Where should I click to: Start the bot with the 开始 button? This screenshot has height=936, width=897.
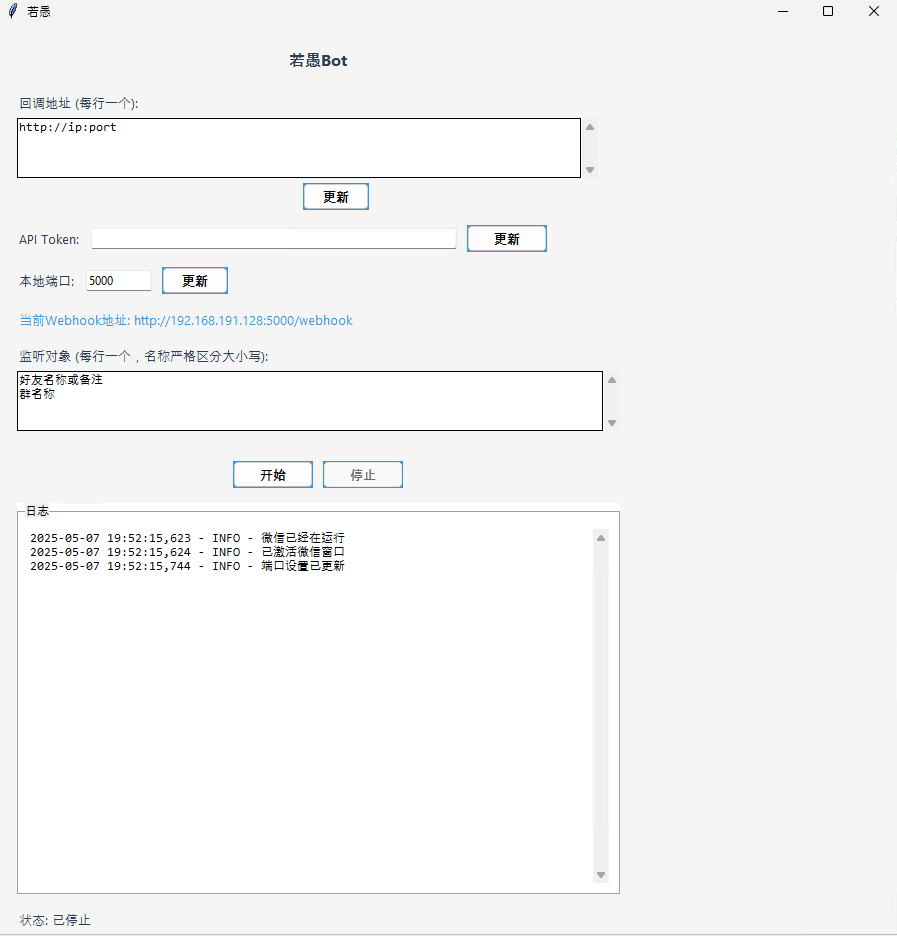272,475
